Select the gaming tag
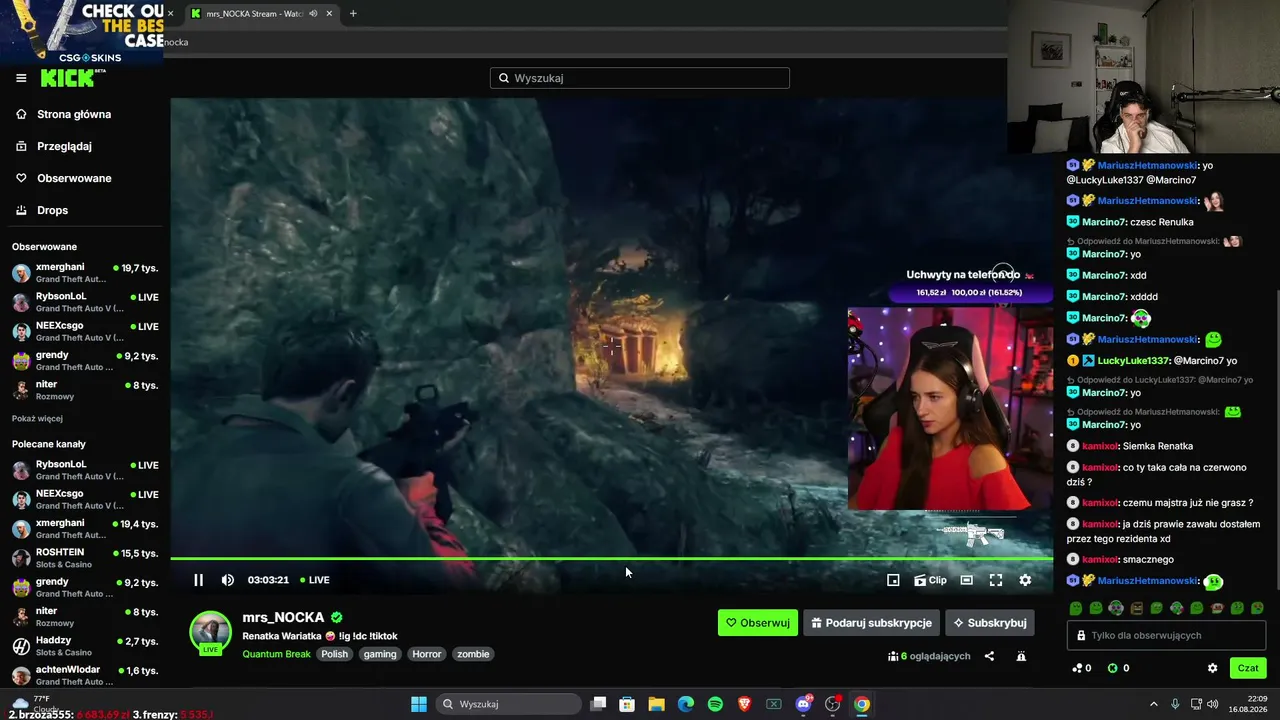The height and width of the screenshot is (720, 1280). [380, 654]
